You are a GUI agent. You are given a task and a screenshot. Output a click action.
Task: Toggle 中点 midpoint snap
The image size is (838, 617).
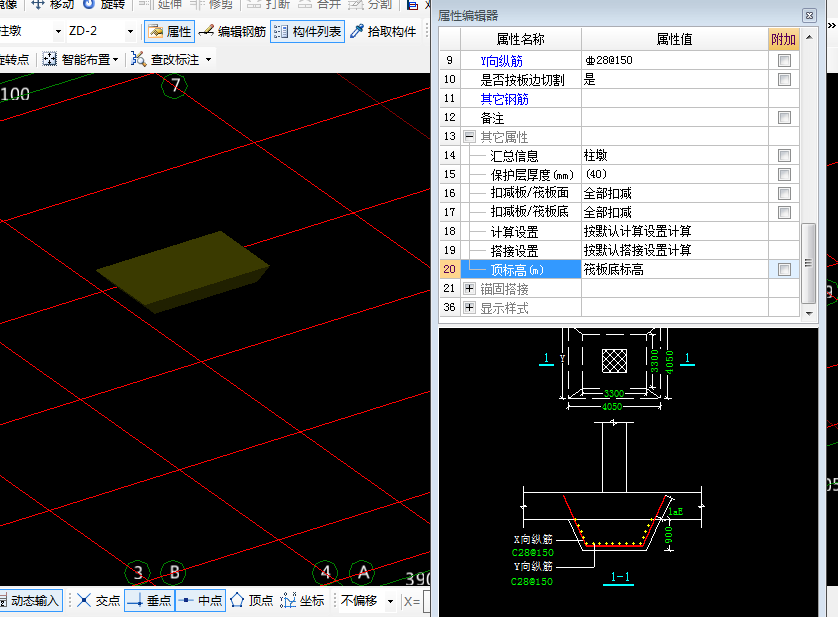point(200,600)
